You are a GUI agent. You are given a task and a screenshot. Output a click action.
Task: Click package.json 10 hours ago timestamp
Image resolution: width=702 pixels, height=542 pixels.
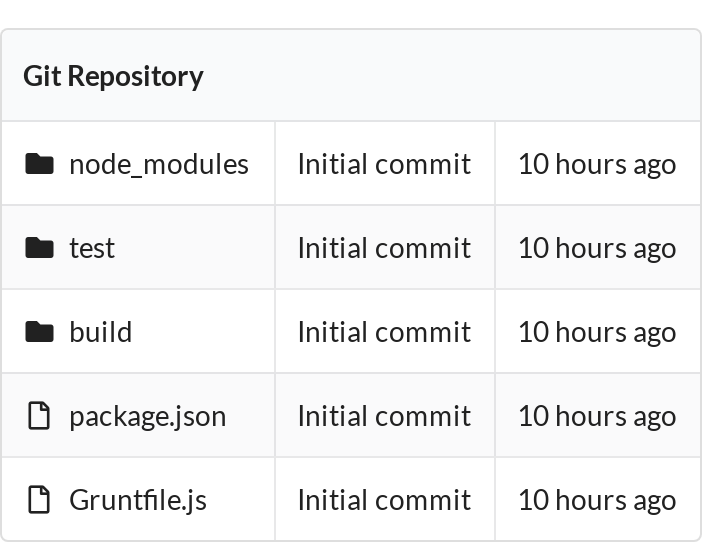(597, 417)
